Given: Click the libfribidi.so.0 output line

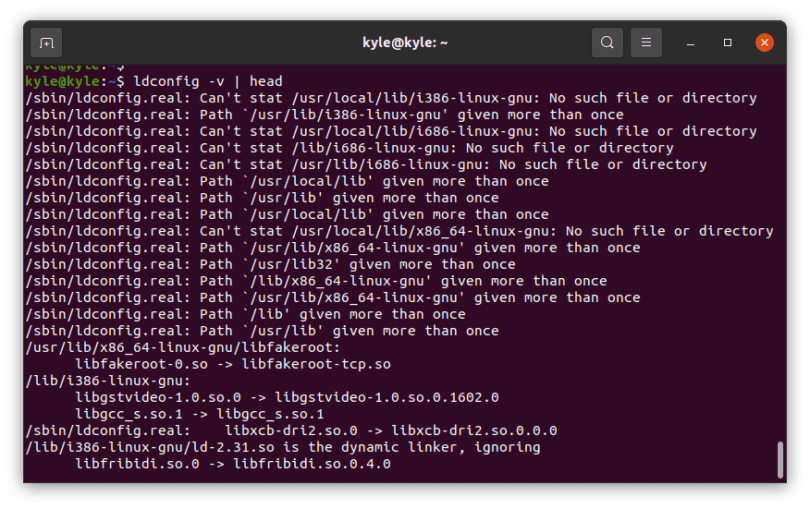Looking at the screenshot, I should click(233, 464).
